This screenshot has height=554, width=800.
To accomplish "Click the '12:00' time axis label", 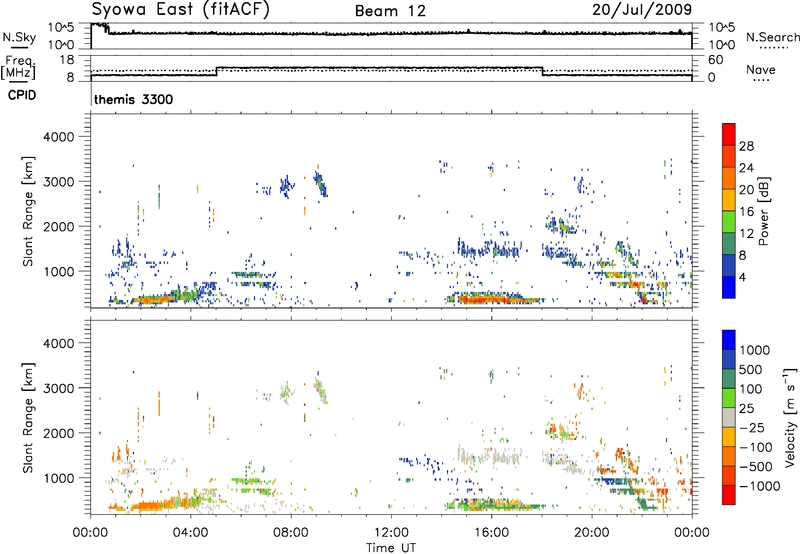I will 391,533.
